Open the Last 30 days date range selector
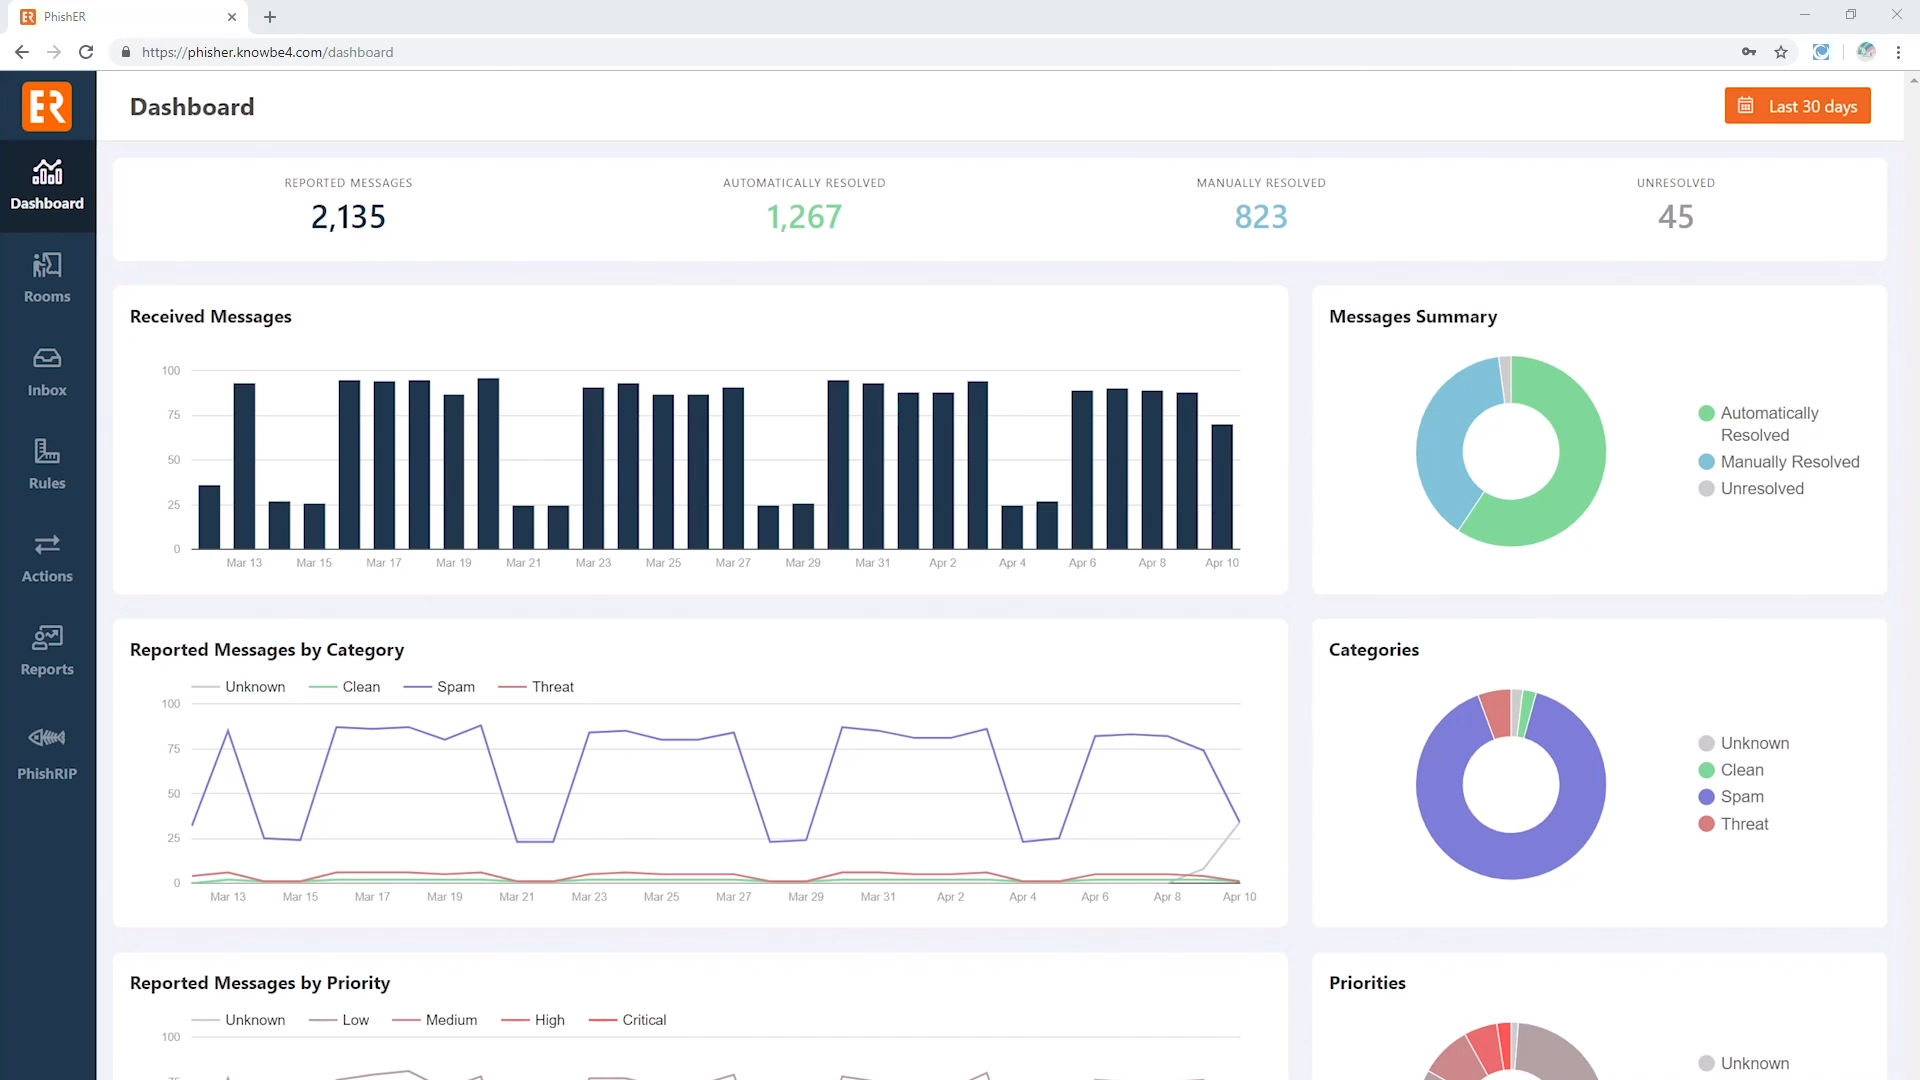This screenshot has width=1920, height=1080. coord(1797,105)
